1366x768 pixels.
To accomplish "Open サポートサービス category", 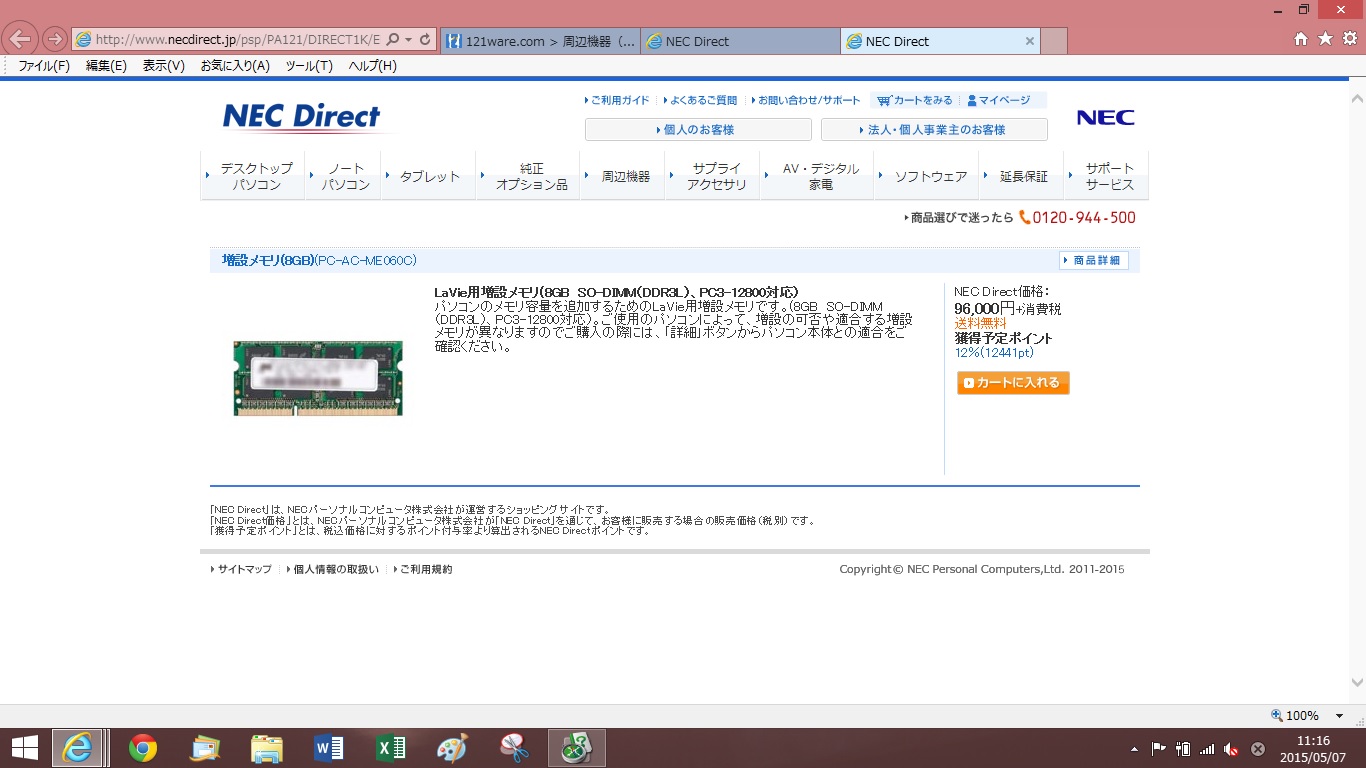I will pyautogui.click(x=1107, y=176).
